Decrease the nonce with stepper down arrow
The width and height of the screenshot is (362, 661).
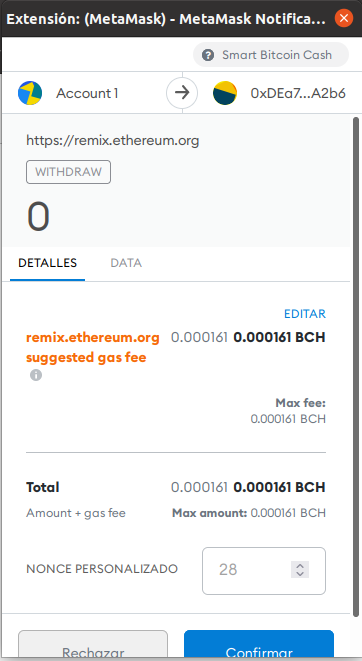tap(300, 574)
